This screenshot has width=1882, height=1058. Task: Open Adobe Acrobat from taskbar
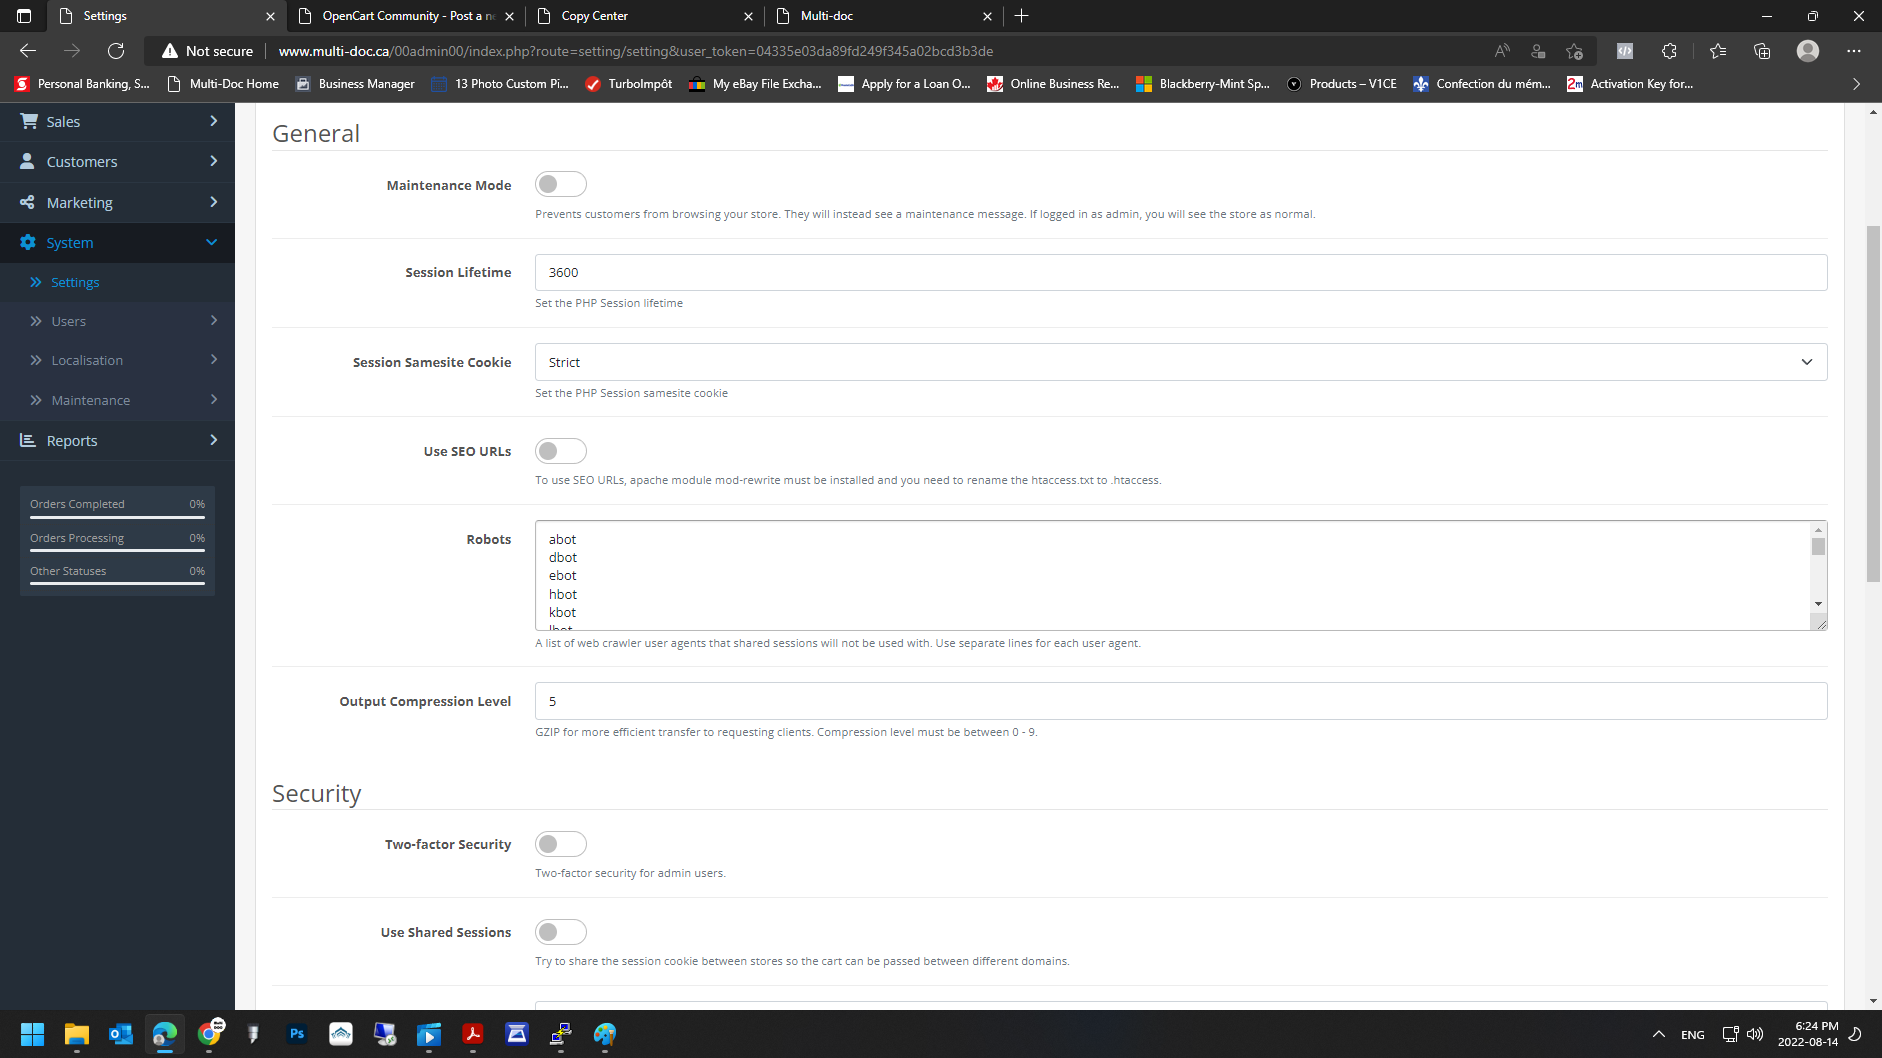(472, 1034)
